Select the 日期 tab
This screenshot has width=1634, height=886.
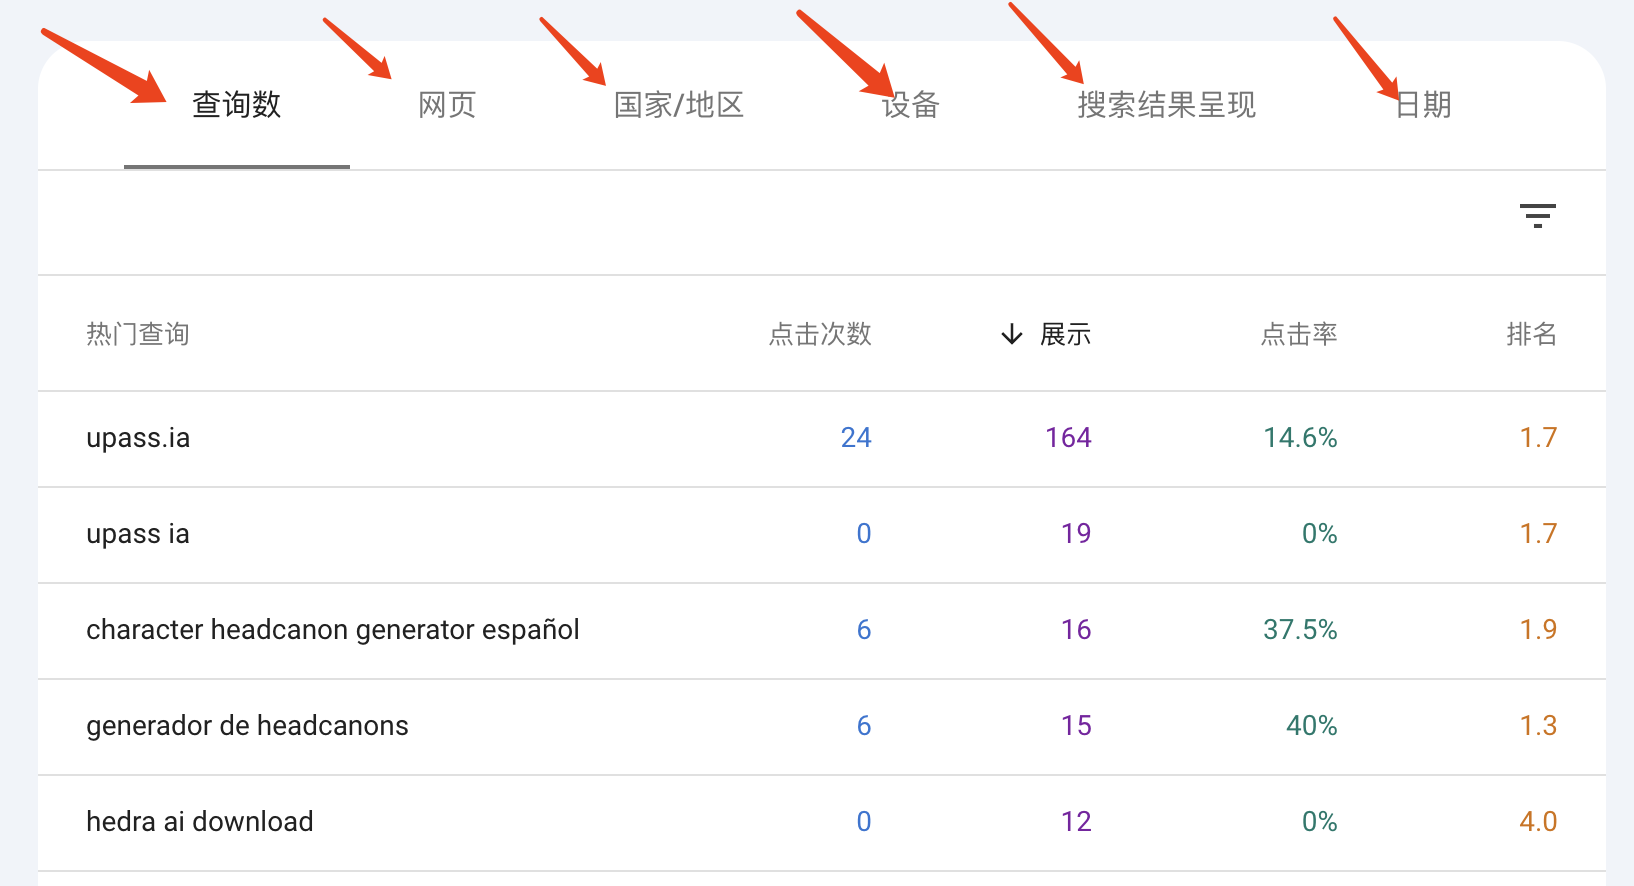[x=1423, y=104]
